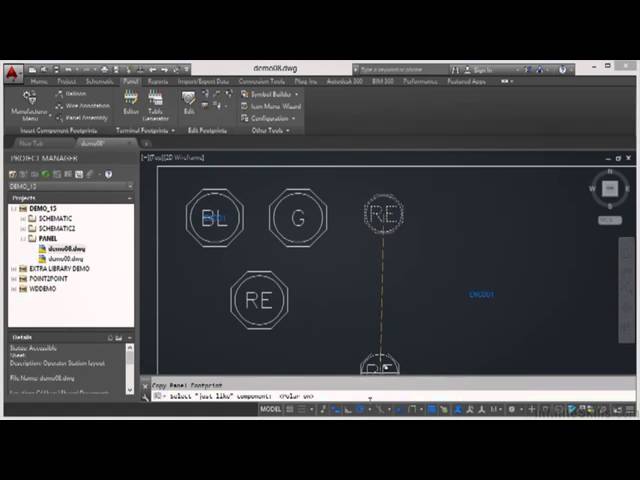This screenshot has width=640, height=480.
Task: Expand Symbol Builder dropdown arrow
Action: click(x=296, y=94)
